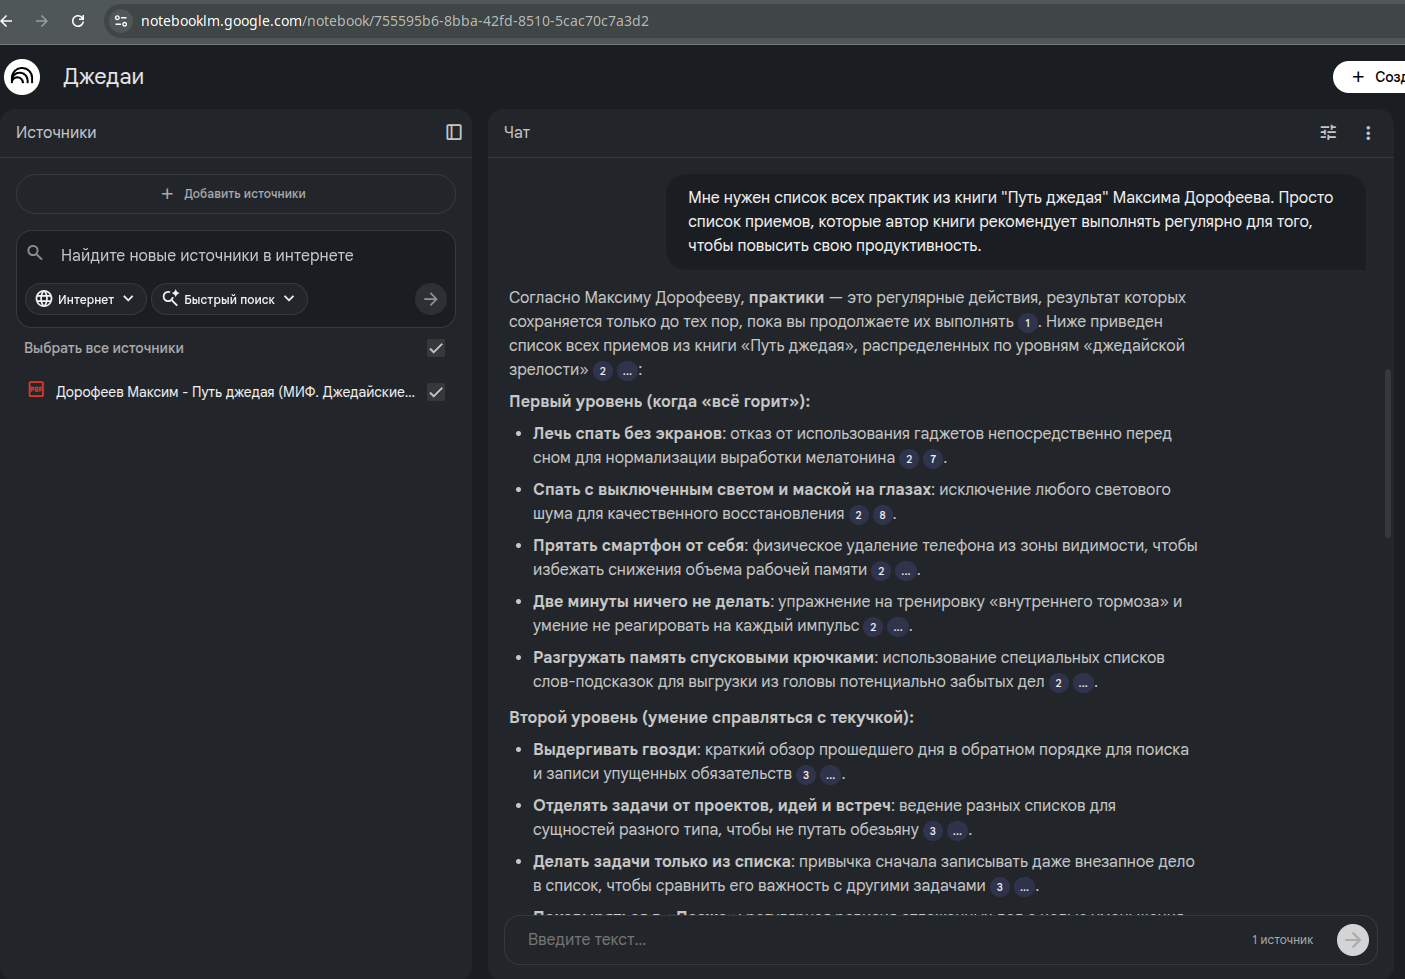Click the chat vertical scrollbar
The image size is (1405, 979).
pyautogui.click(x=1387, y=455)
